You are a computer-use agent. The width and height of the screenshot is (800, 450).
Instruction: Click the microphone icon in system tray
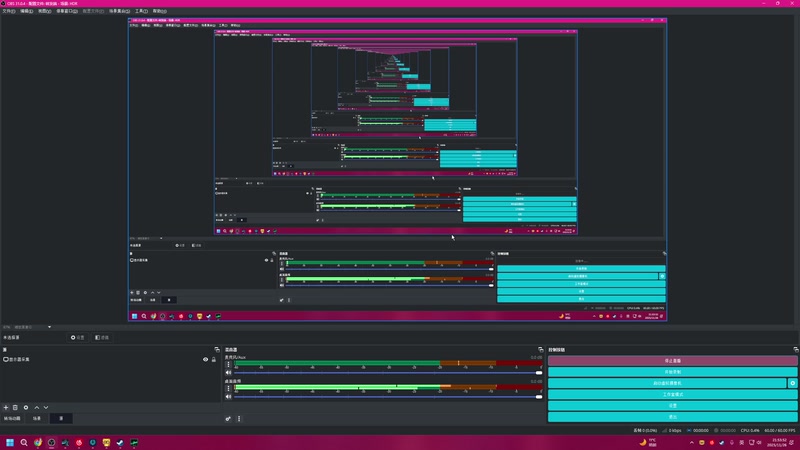(x=731, y=443)
